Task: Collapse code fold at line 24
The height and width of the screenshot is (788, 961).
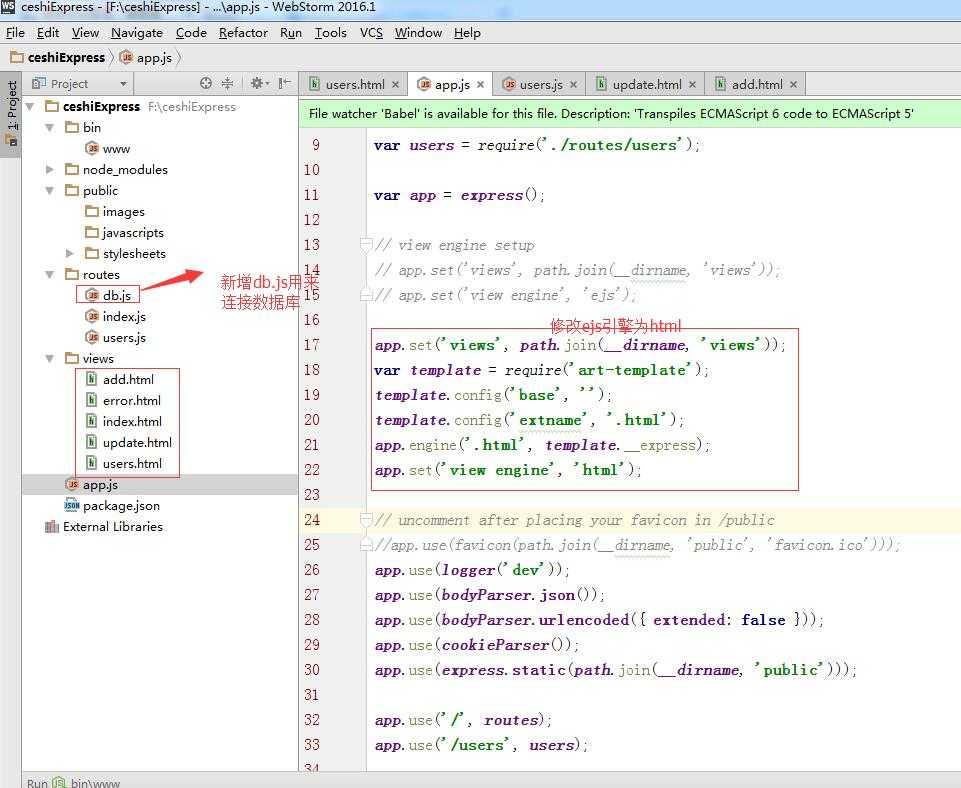Action: pos(366,520)
